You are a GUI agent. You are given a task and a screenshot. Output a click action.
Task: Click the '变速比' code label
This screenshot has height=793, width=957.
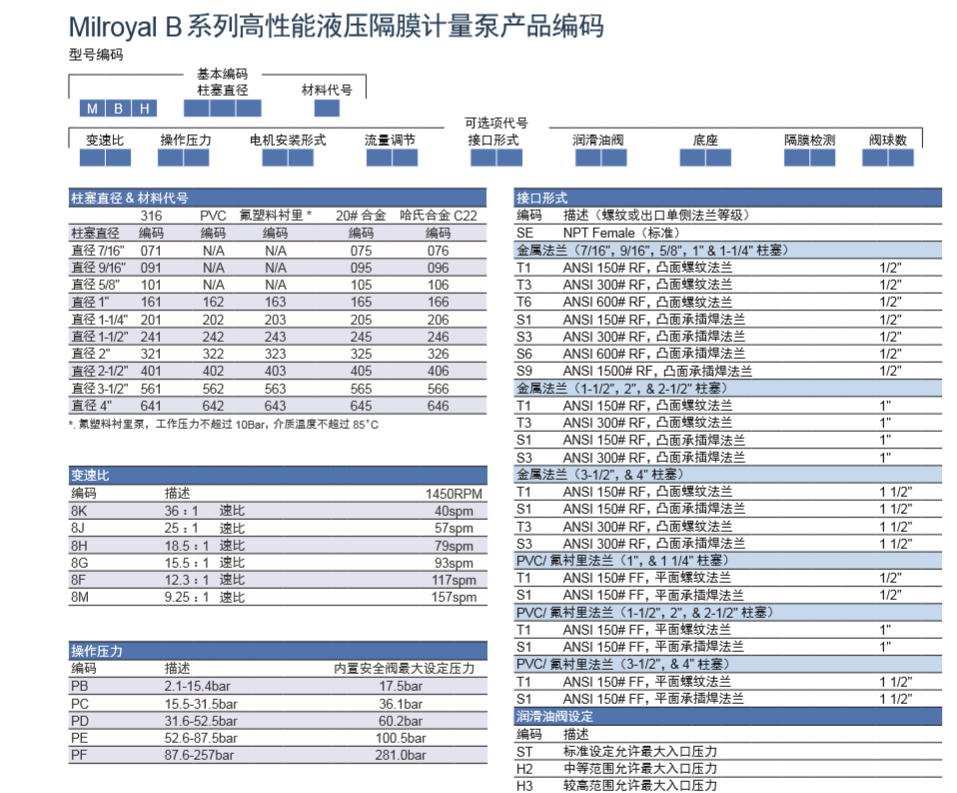(x=105, y=140)
